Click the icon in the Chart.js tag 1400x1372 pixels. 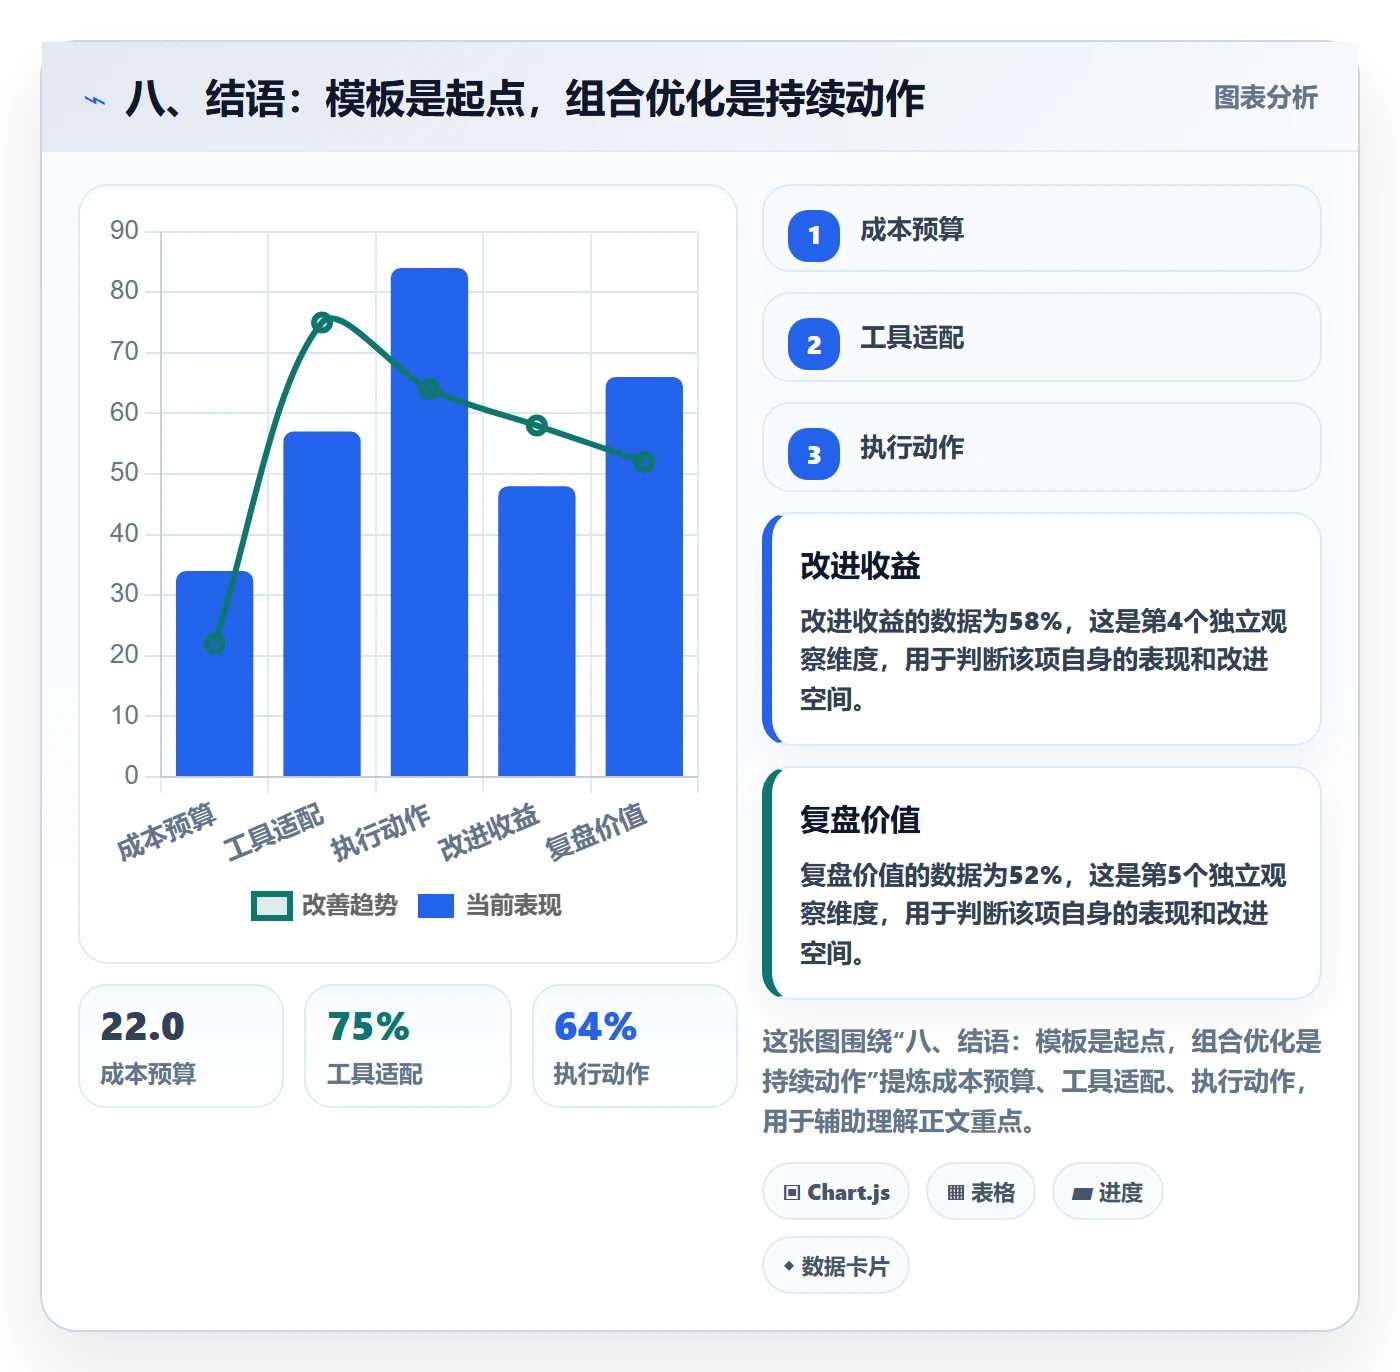pyautogui.click(x=792, y=1192)
